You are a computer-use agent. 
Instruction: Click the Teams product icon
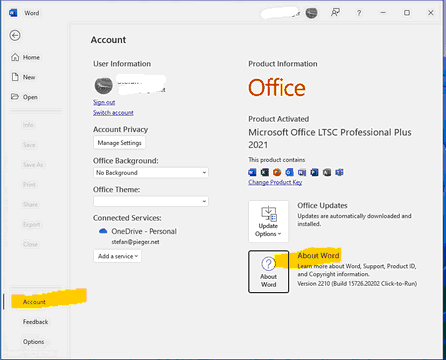[x=339, y=172]
